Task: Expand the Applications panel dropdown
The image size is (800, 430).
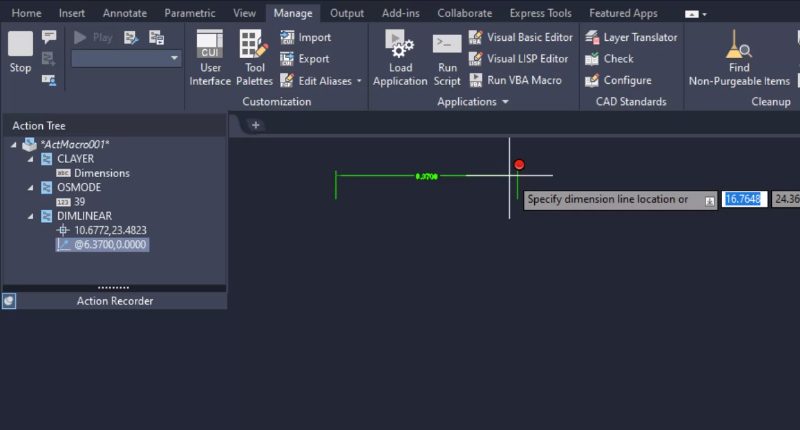Action: click(505, 102)
